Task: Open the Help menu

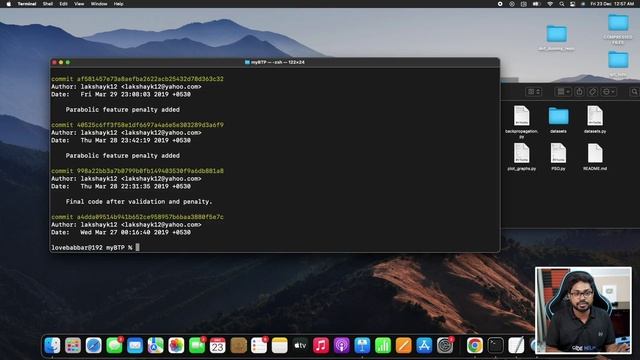Action: tap(118, 4)
